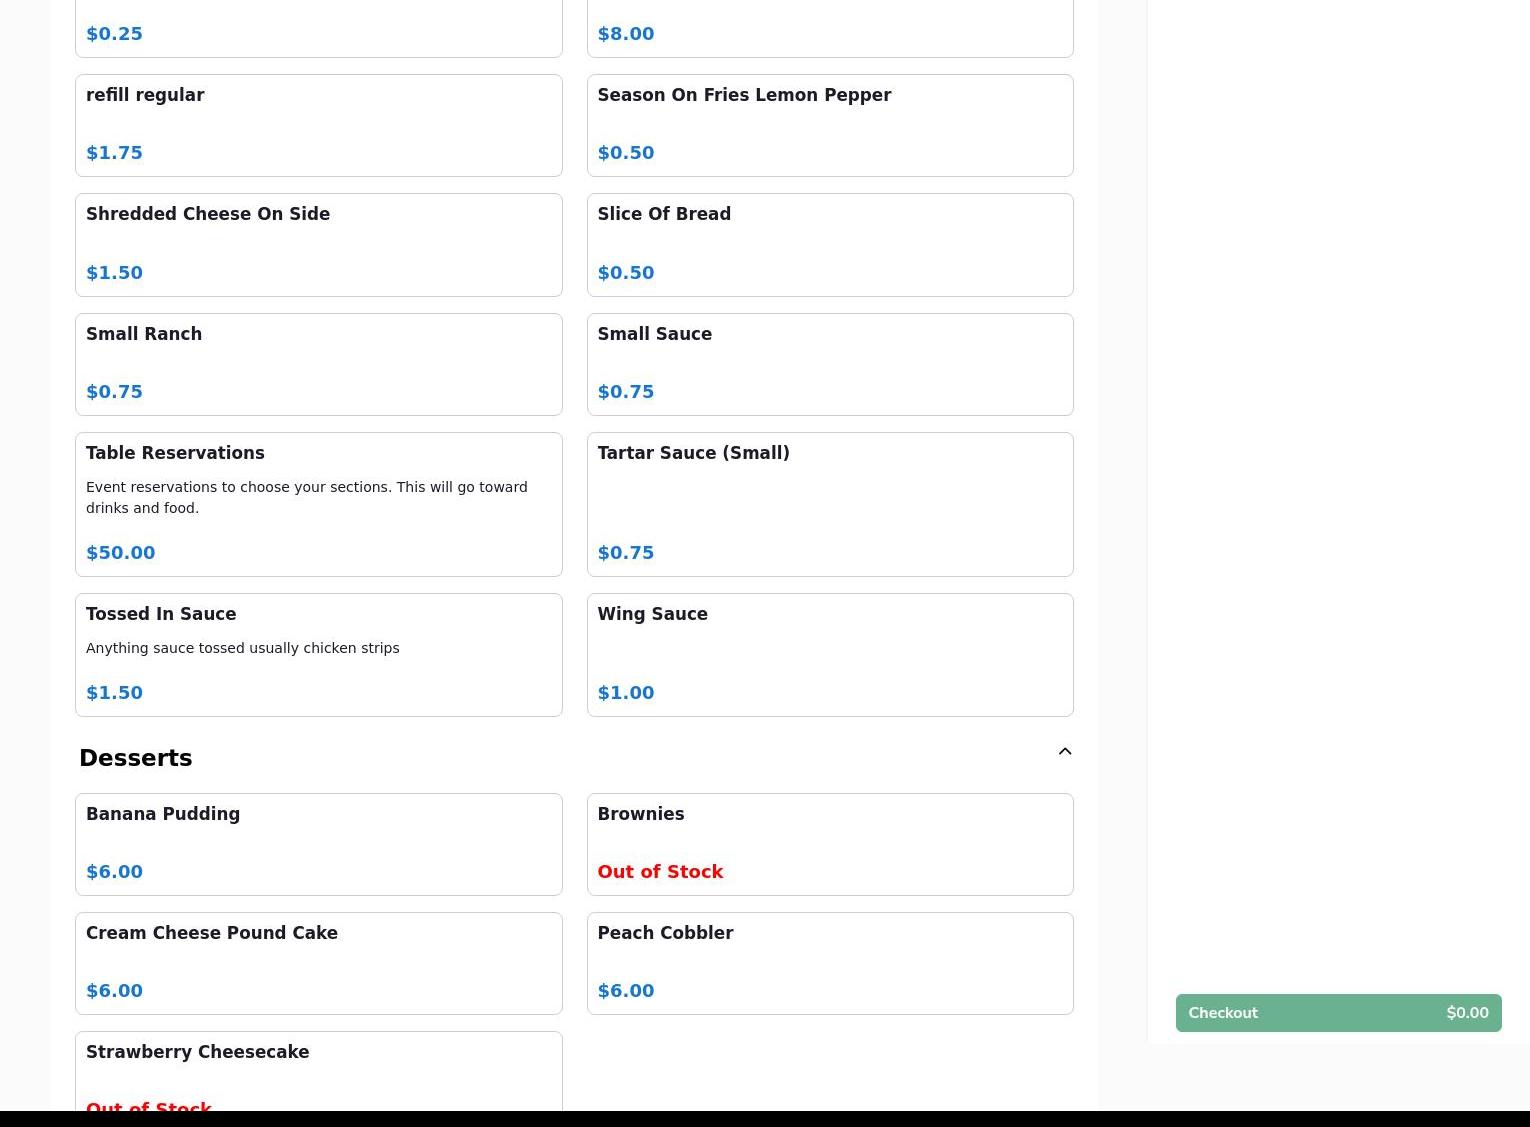Select Tartar Sauce (Small)
This screenshot has width=1530, height=1127.
point(829,503)
